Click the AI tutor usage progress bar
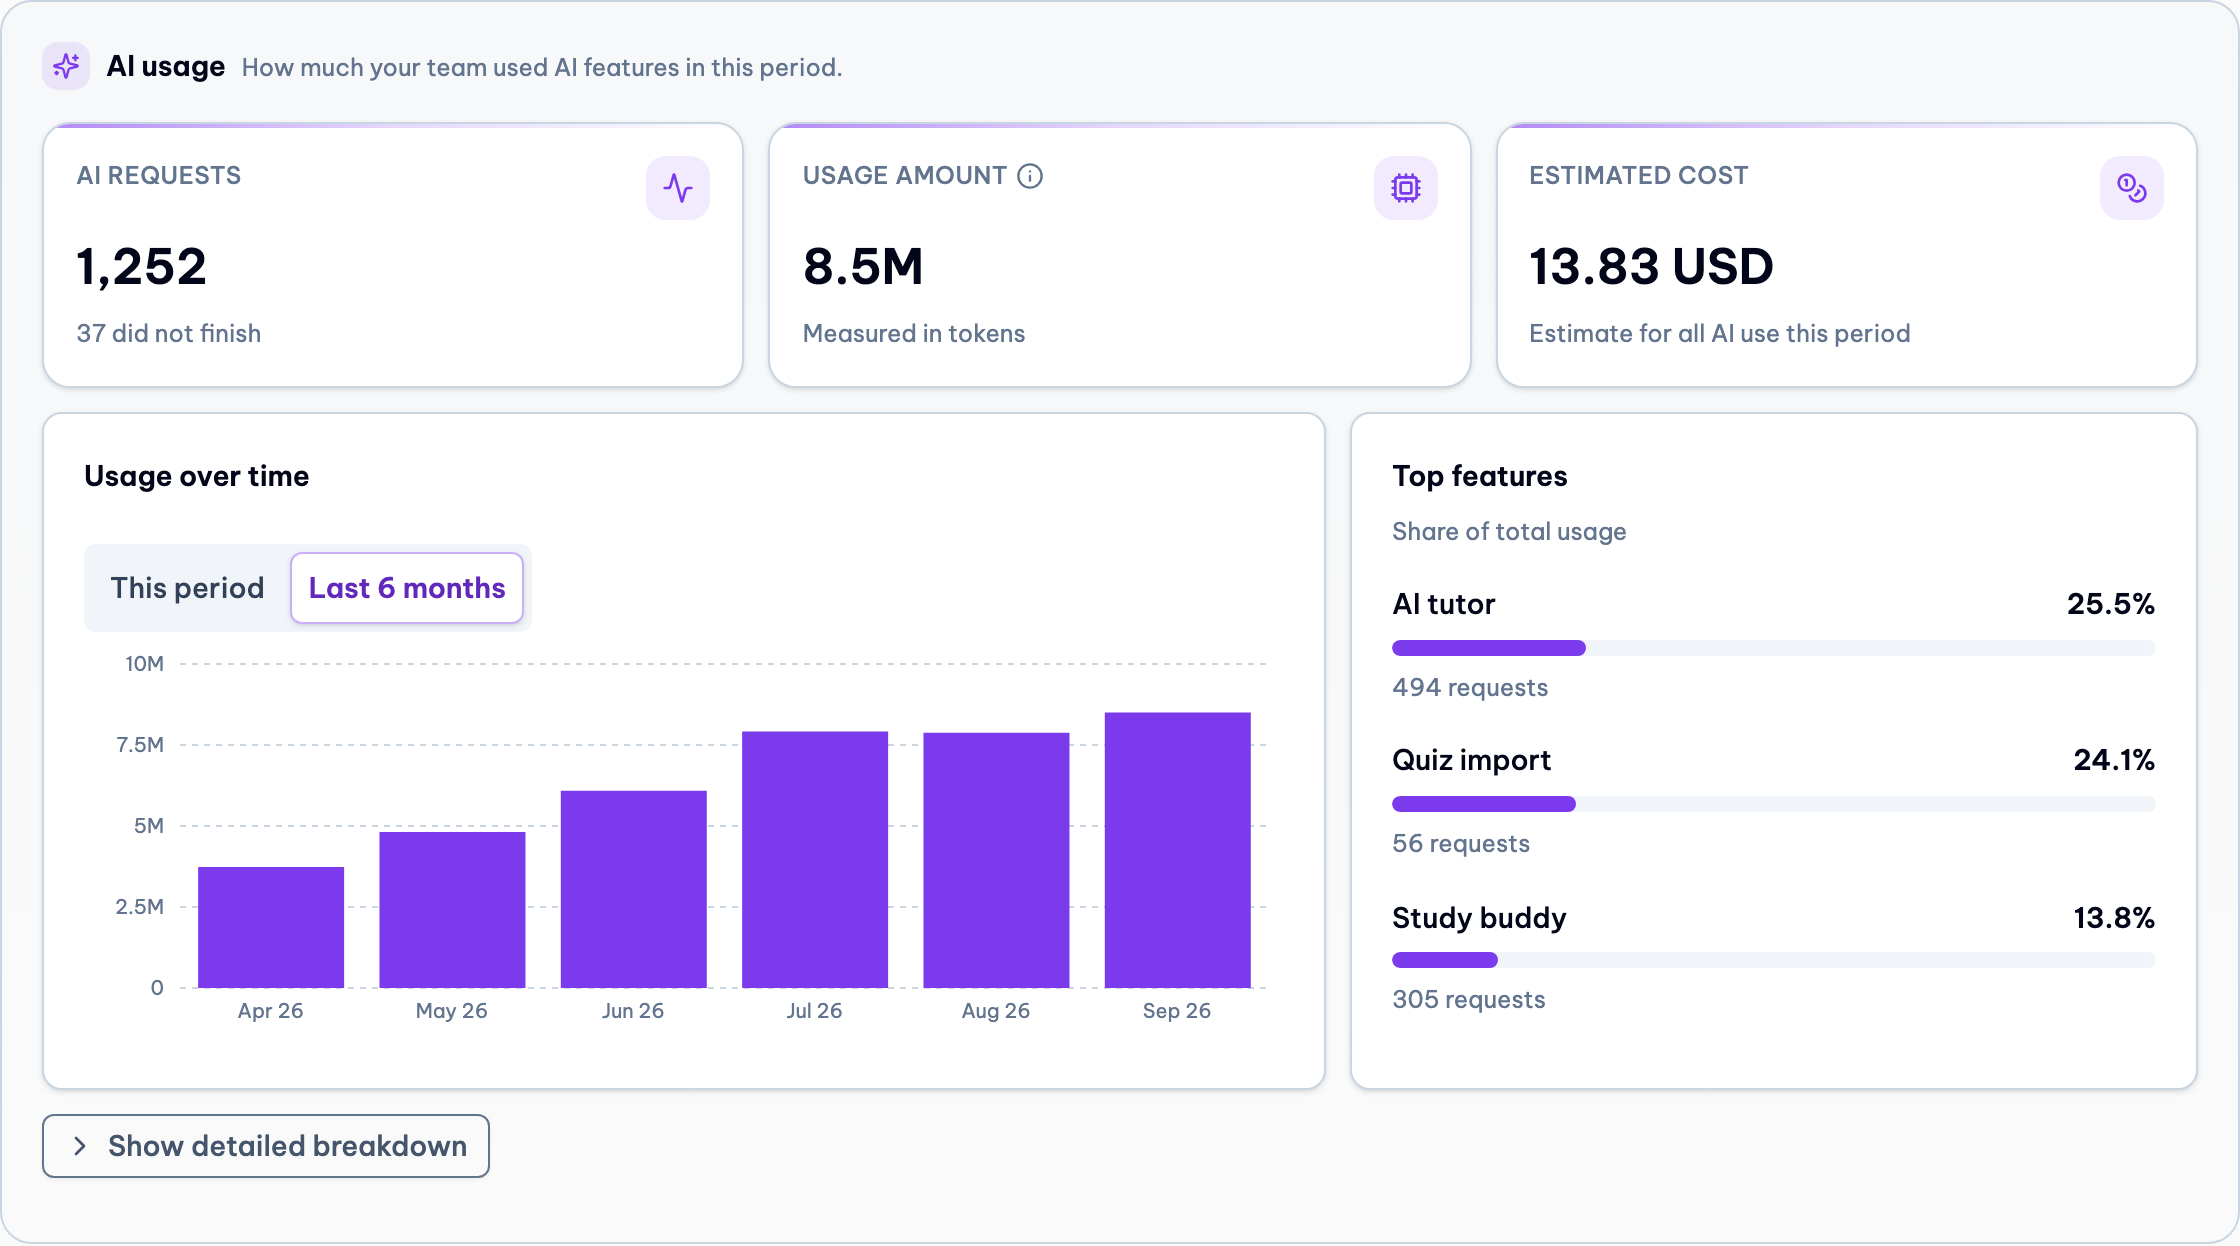Screen dimensions: 2240x1246 point(1773,648)
